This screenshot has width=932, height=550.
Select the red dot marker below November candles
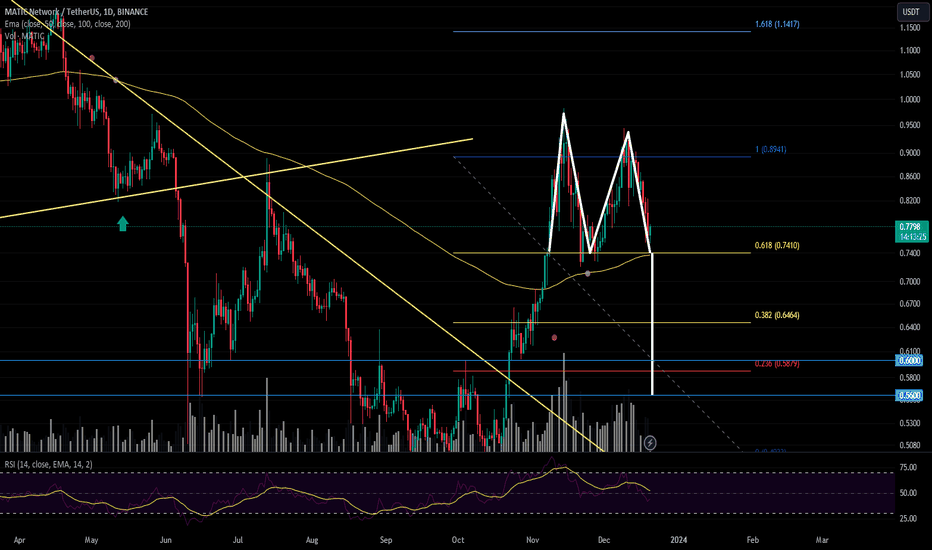554,338
